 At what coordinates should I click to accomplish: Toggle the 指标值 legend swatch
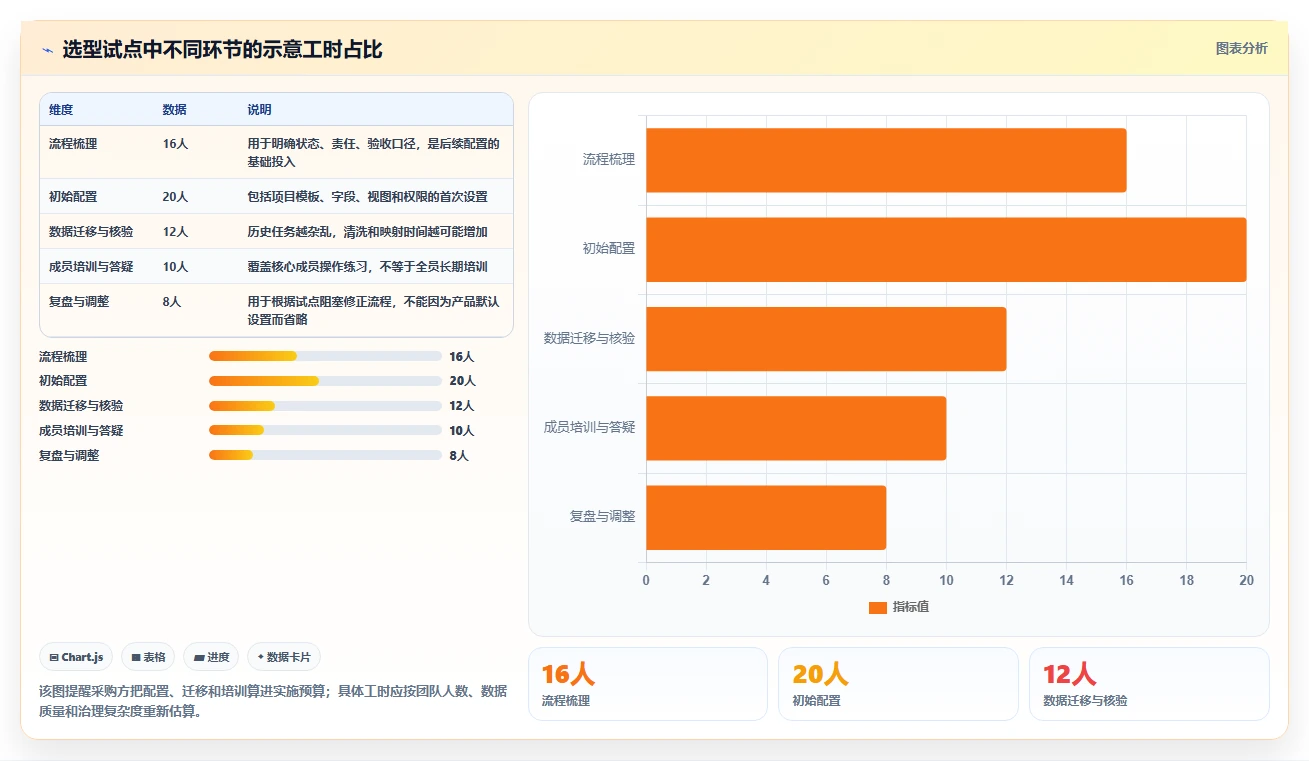pos(878,607)
